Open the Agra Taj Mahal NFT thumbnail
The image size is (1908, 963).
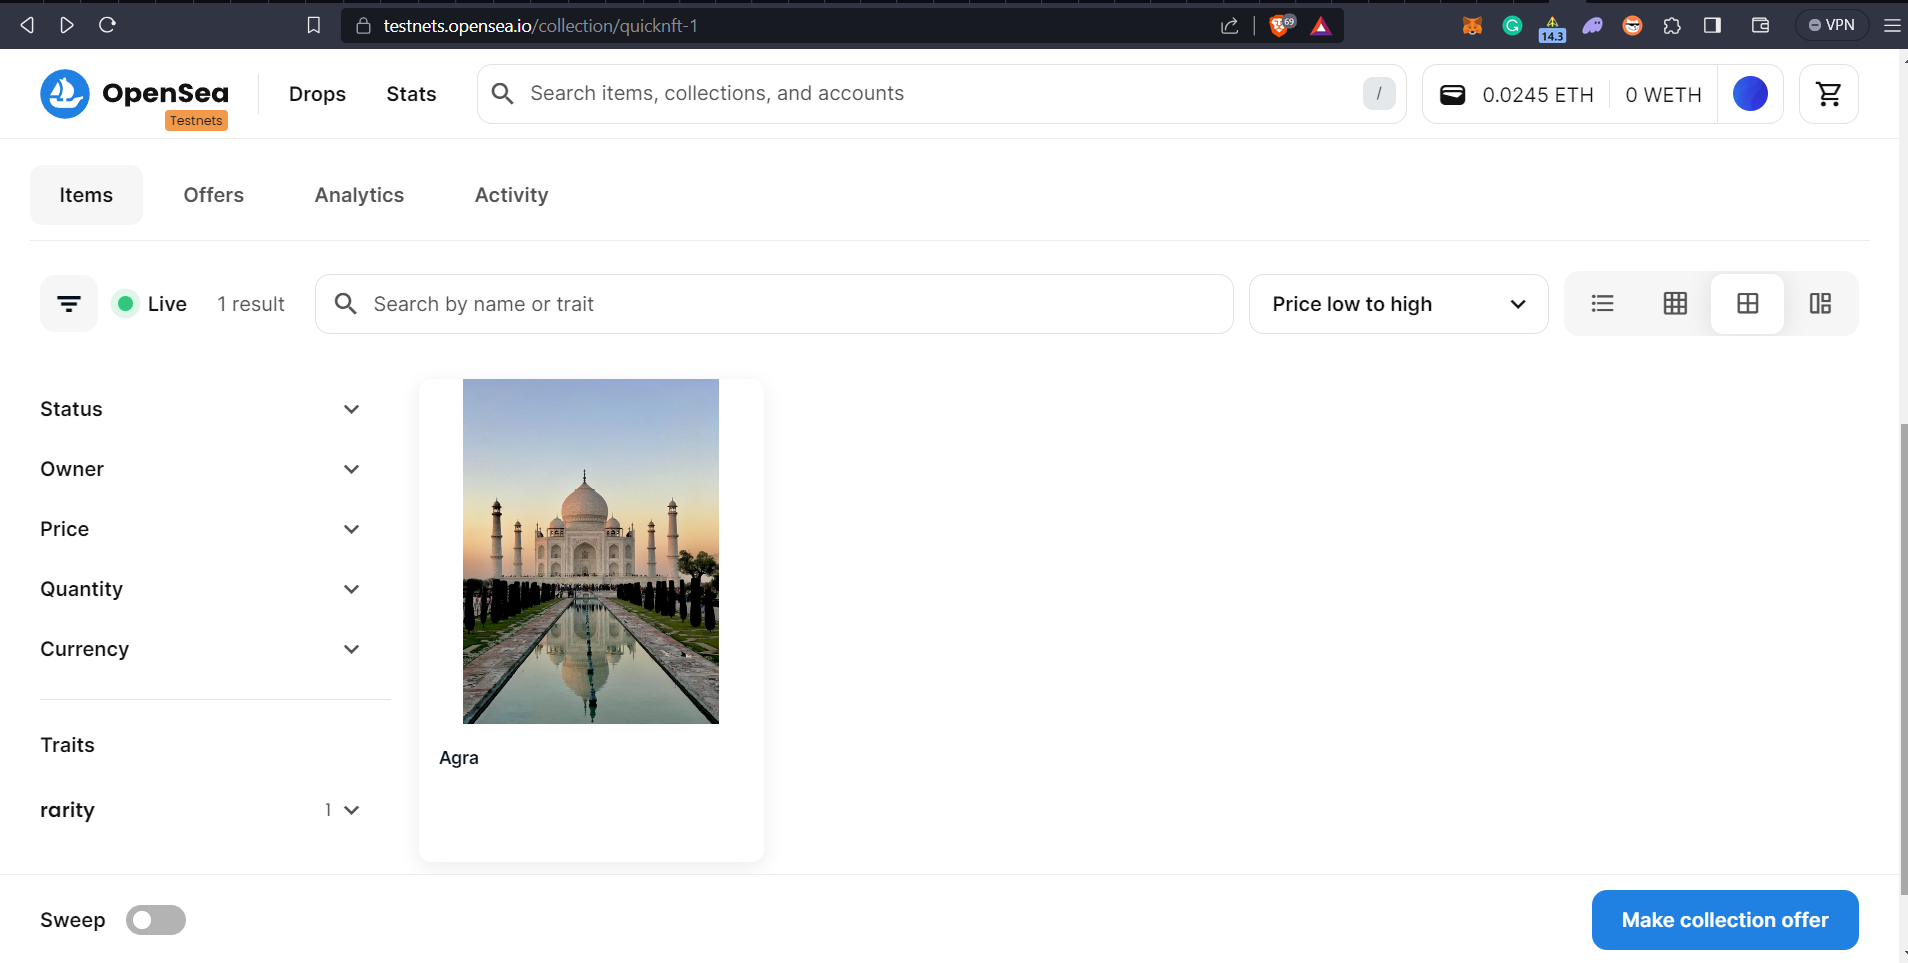(x=590, y=551)
